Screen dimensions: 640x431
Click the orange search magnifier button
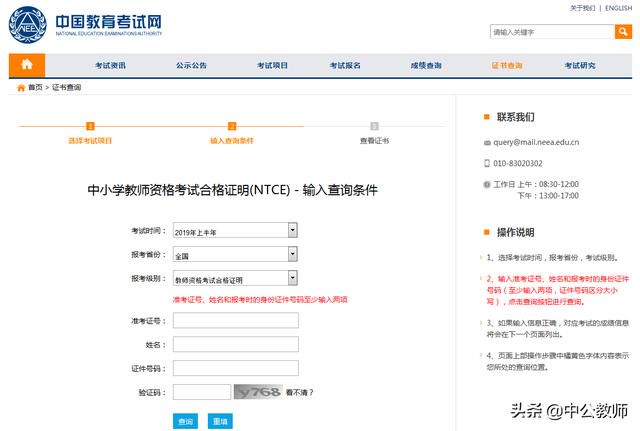(x=623, y=32)
